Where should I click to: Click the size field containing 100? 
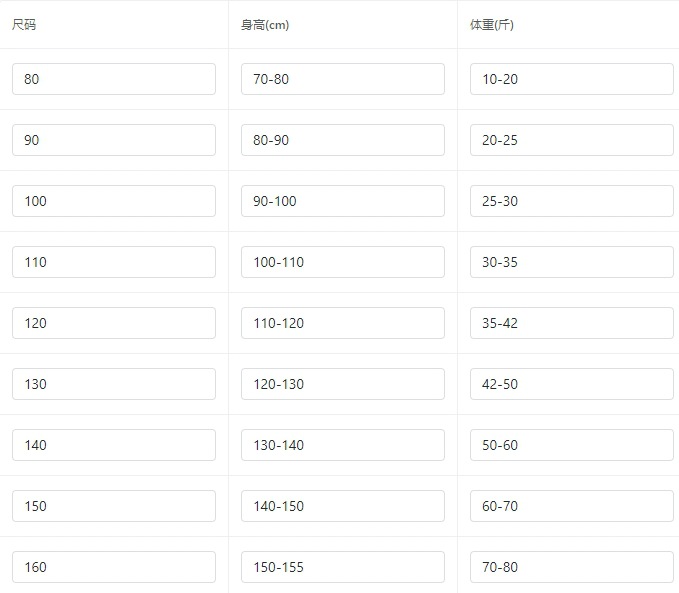pos(114,201)
